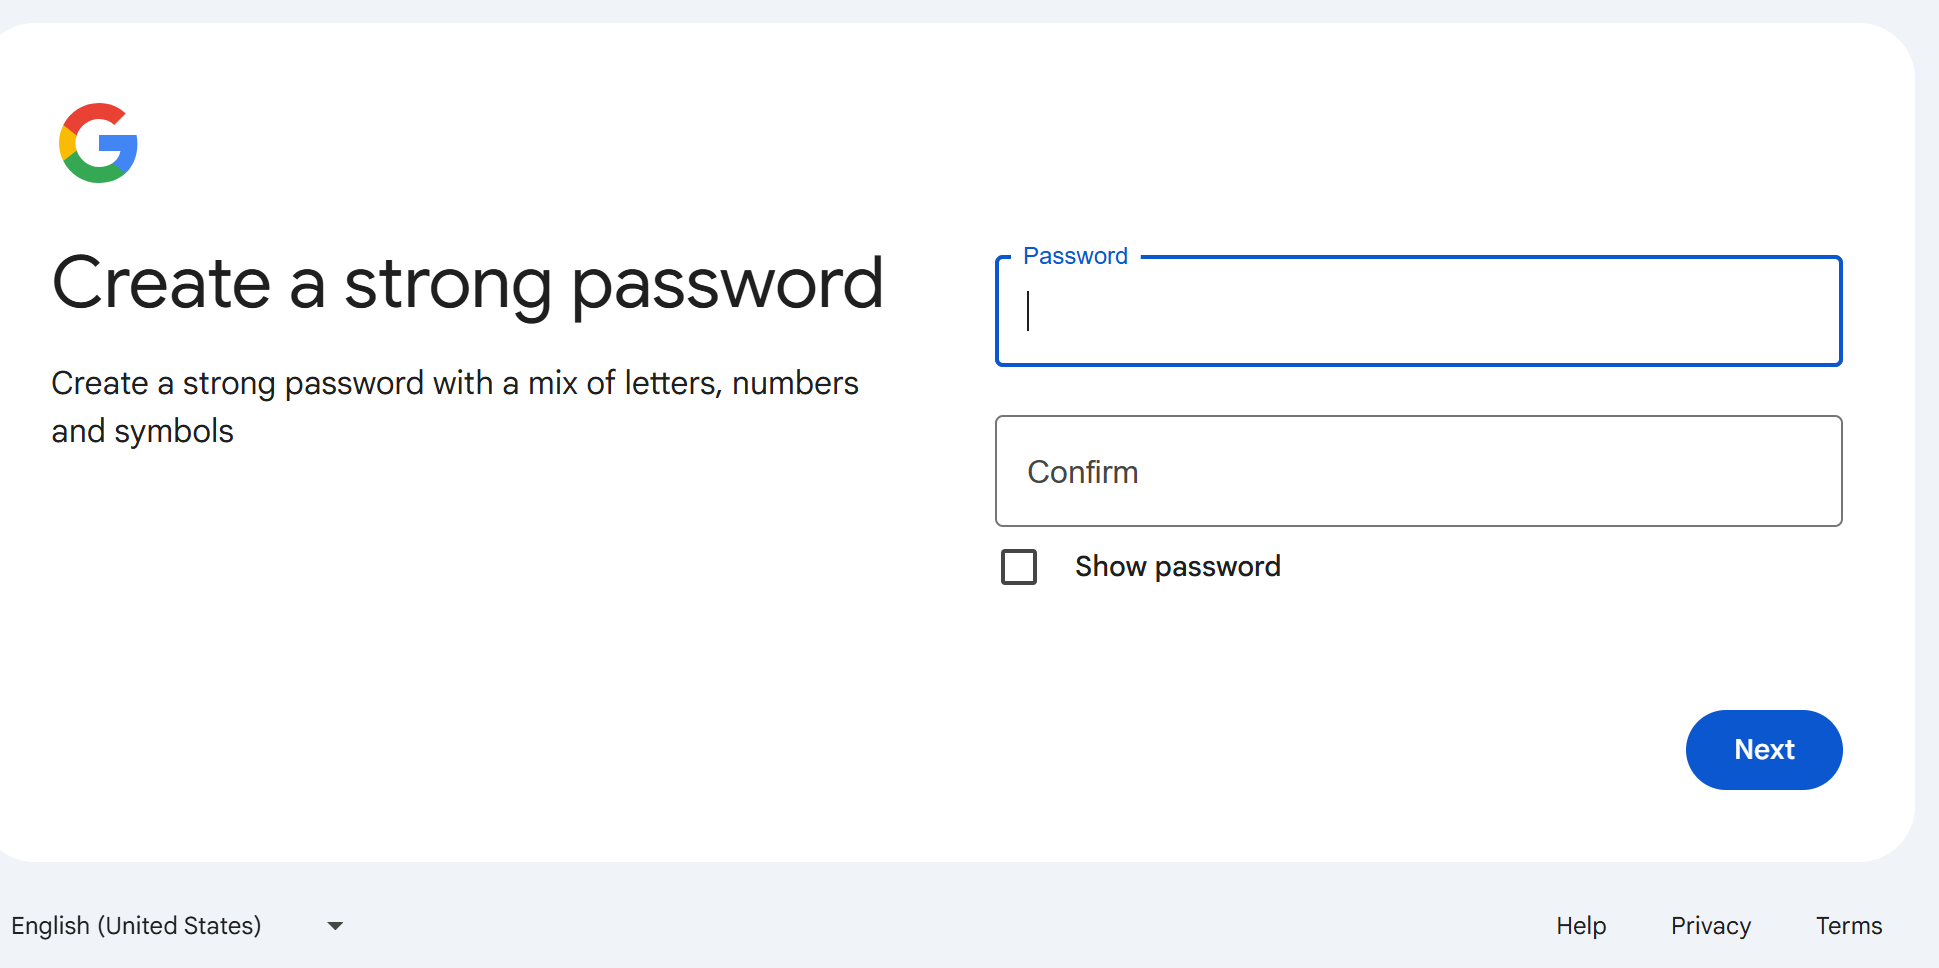This screenshot has width=1939, height=968.
Task: Click the word "strong" in the heading
Action: click(447, 284)
